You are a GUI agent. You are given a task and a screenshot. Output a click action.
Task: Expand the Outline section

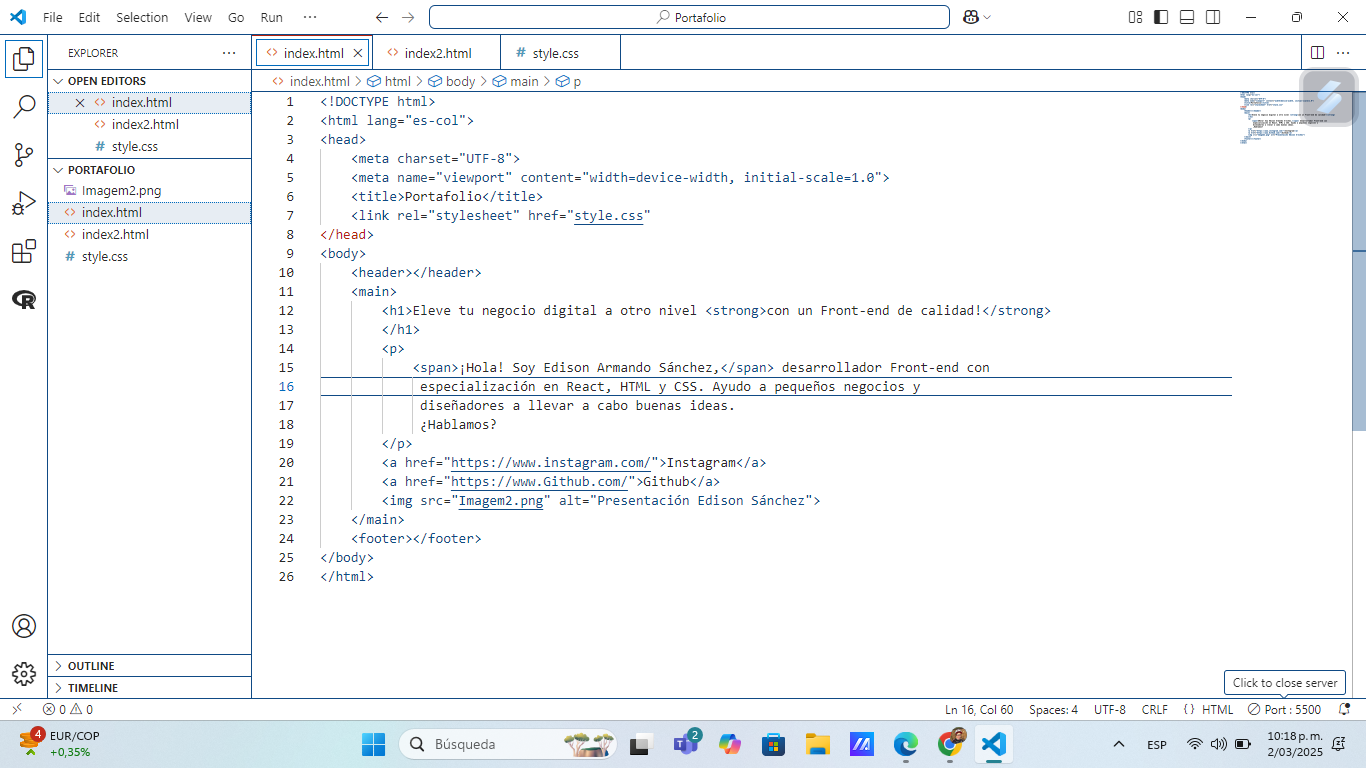pos(91,666)
